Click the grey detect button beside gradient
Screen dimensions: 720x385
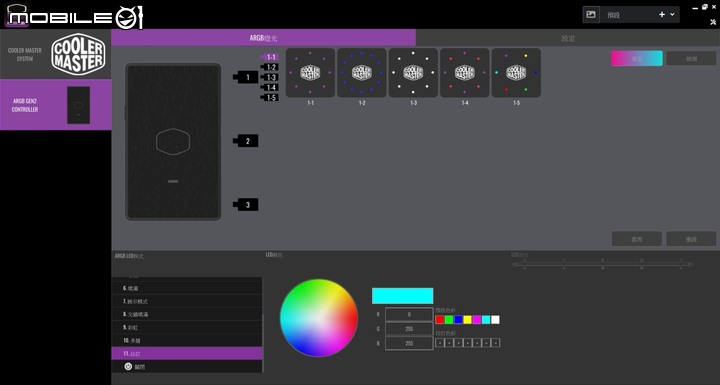[x=691, y=58]
